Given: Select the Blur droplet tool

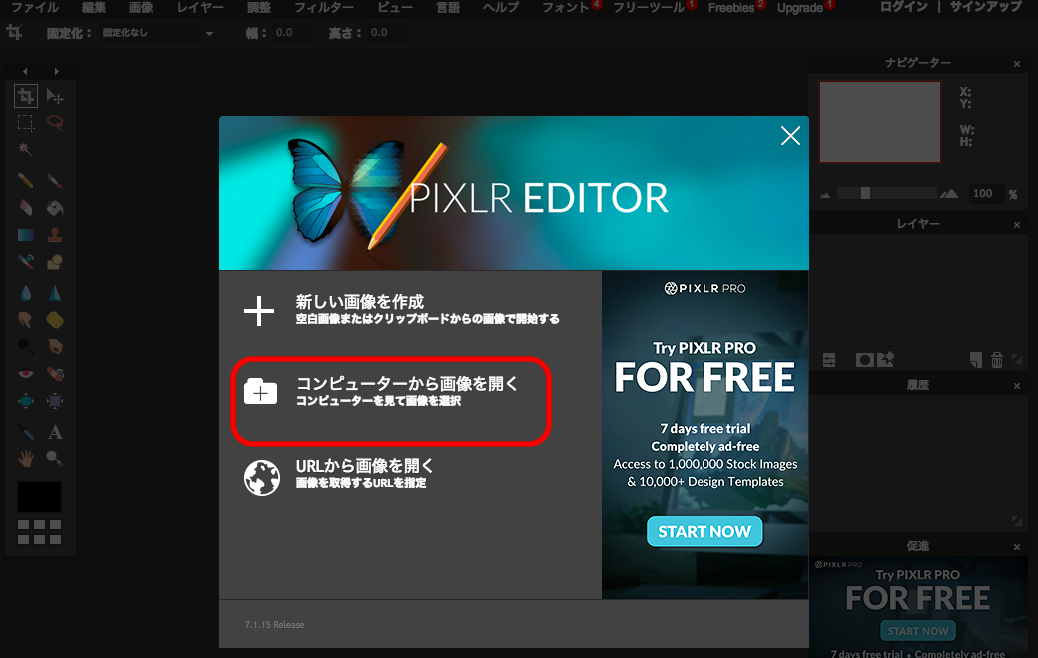Looking at the screenshot, I should [26, 293].
